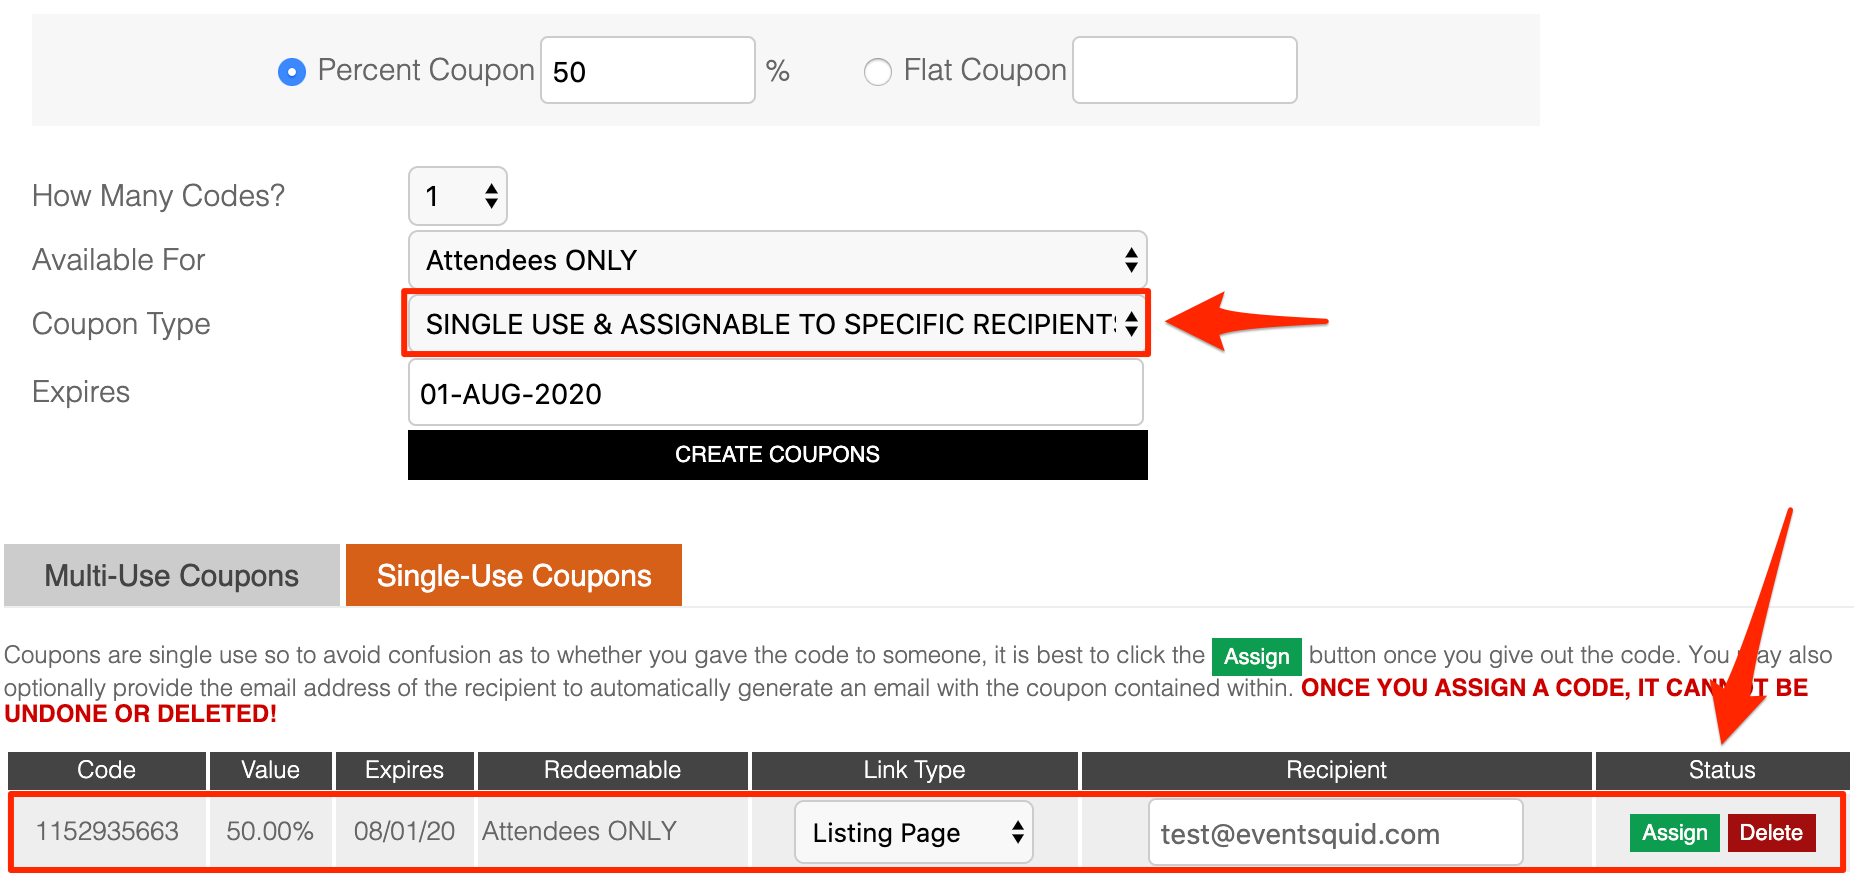Click the percent coupon value field
1872x888 pixels.
pos(648,70)
